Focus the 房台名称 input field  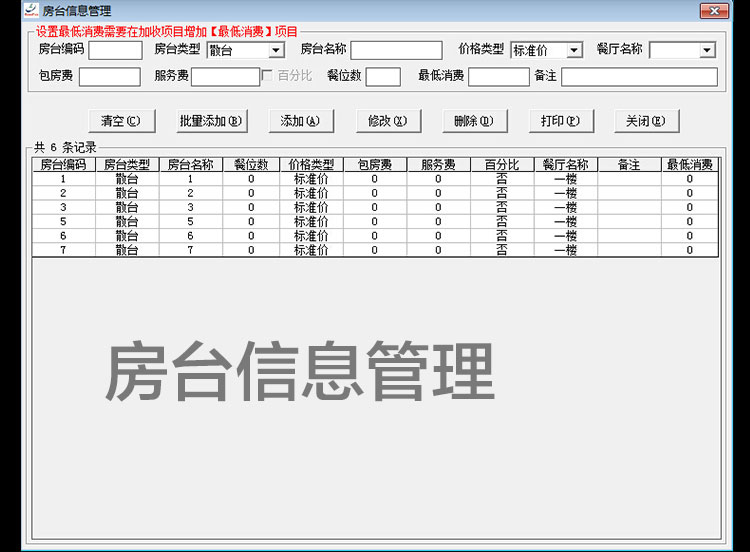397,50
